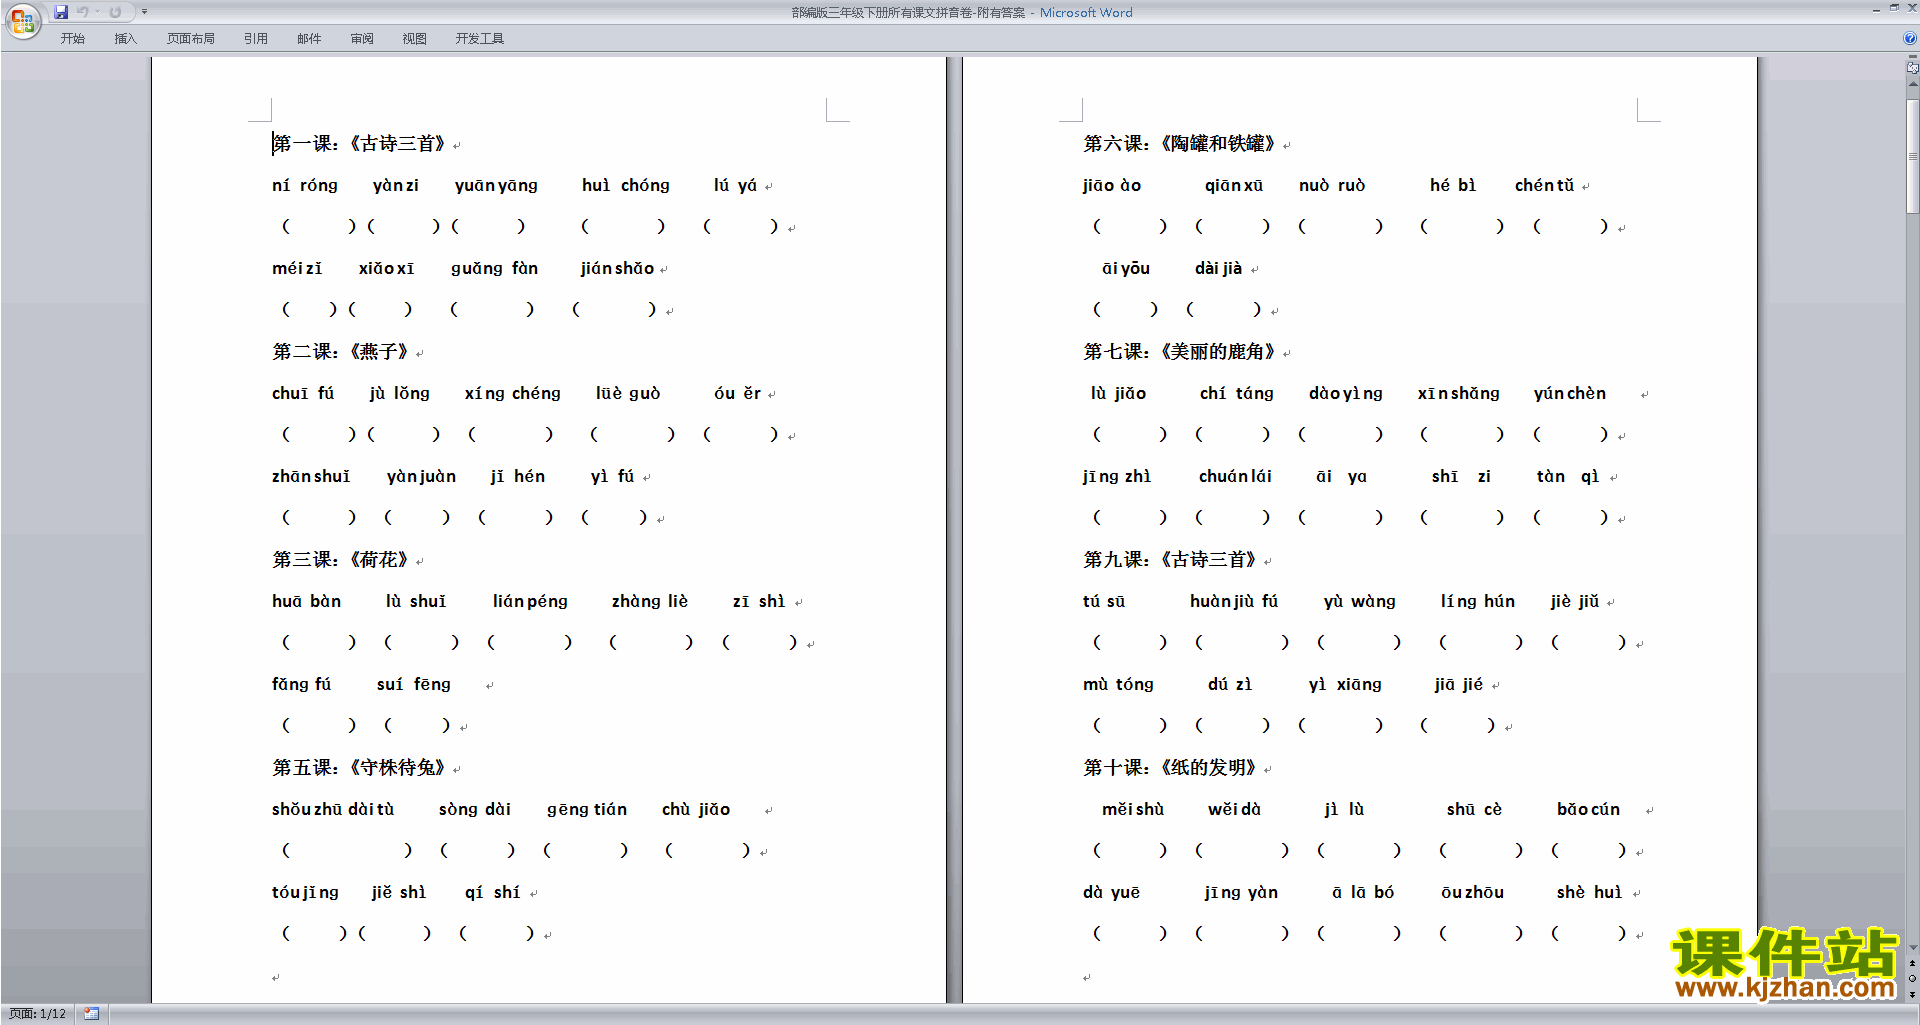The image size is (1920, 1025).
Task: Click the vertical scrollbar down arrow
Action: [x=1912, y=948]
